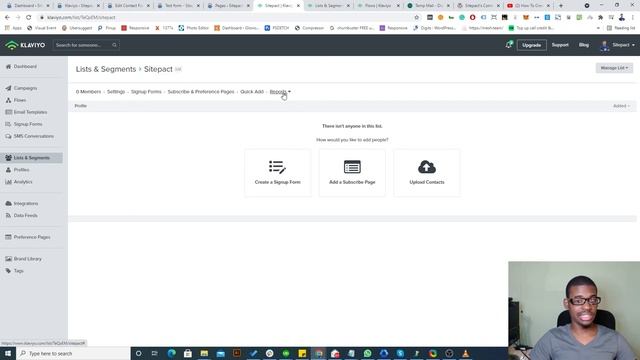The height and width of the screenshot is (360, 640).
Task: Click the Upload Contacts cloud icon
Action: [427, 167]
